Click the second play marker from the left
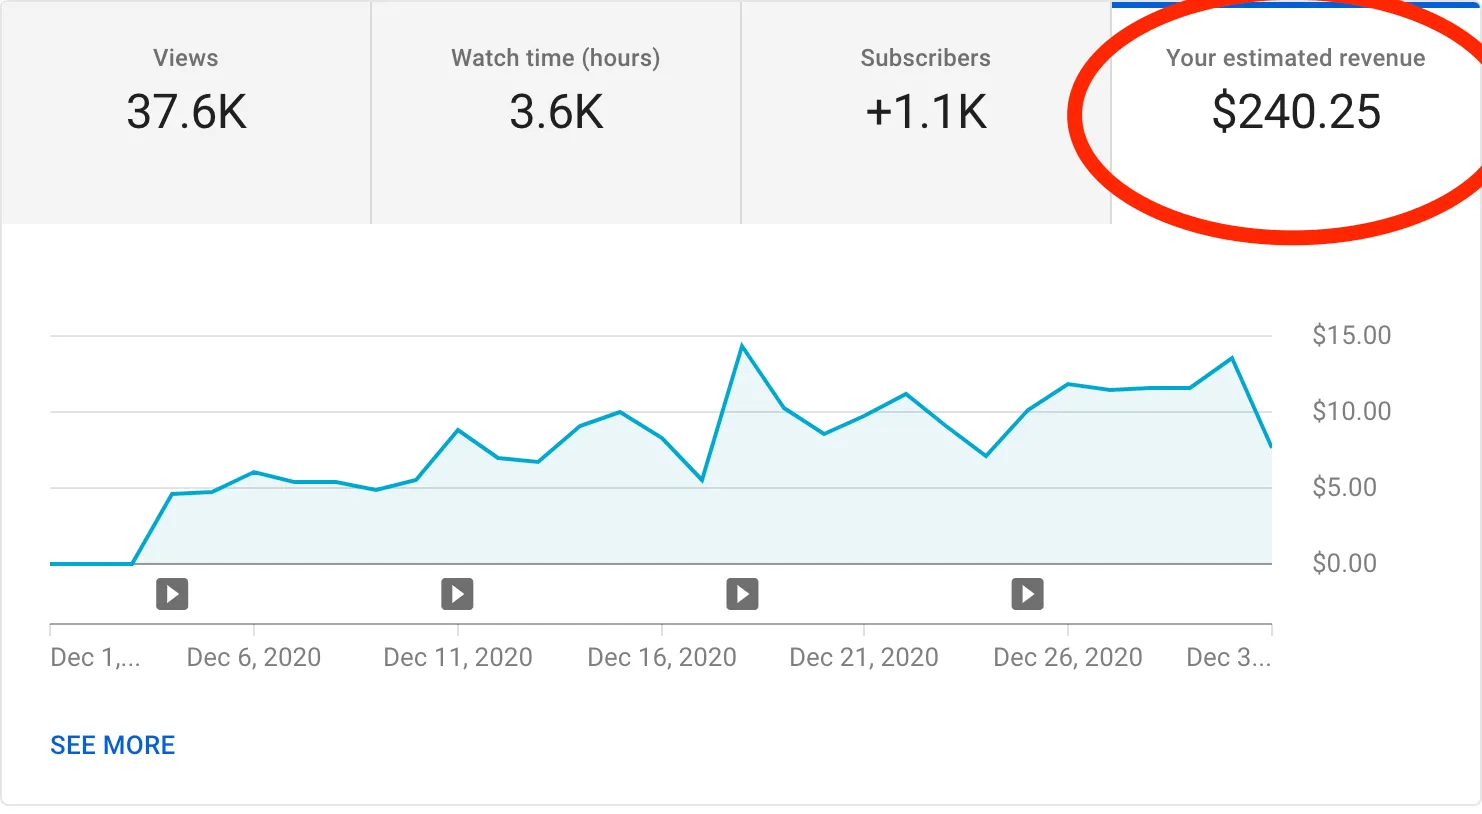The width and height of the screenshot is (1482, 814). [457, 593]
